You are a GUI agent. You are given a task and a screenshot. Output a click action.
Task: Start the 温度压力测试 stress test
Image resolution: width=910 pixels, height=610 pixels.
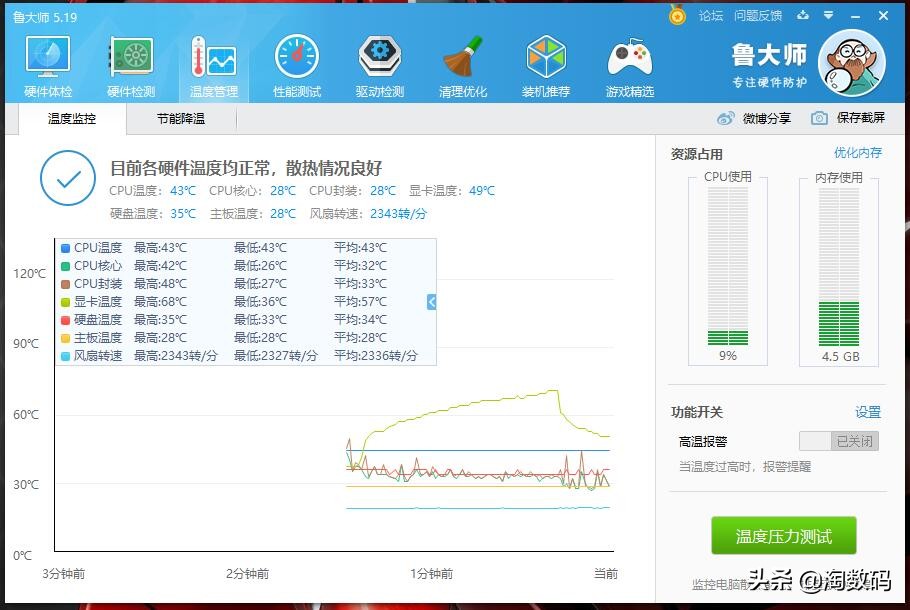point(783,536)
